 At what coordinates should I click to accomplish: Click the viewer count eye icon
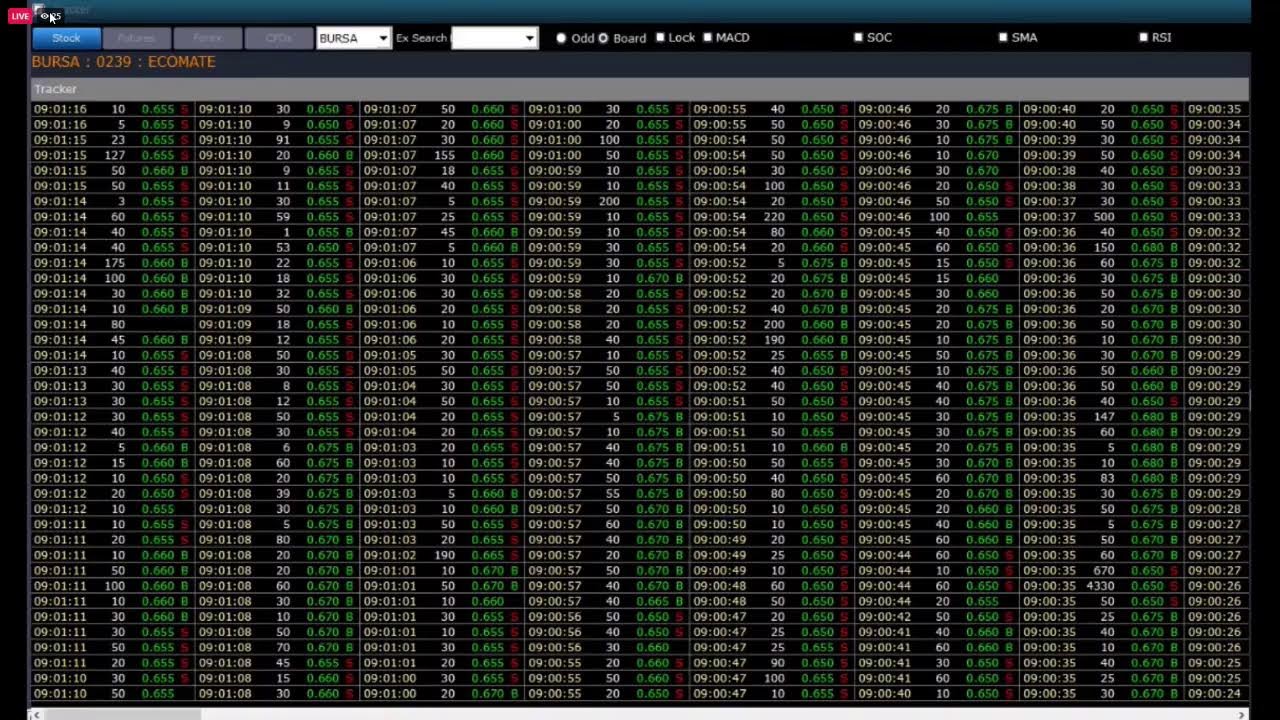pyautogui.click(x=45, y=16)
